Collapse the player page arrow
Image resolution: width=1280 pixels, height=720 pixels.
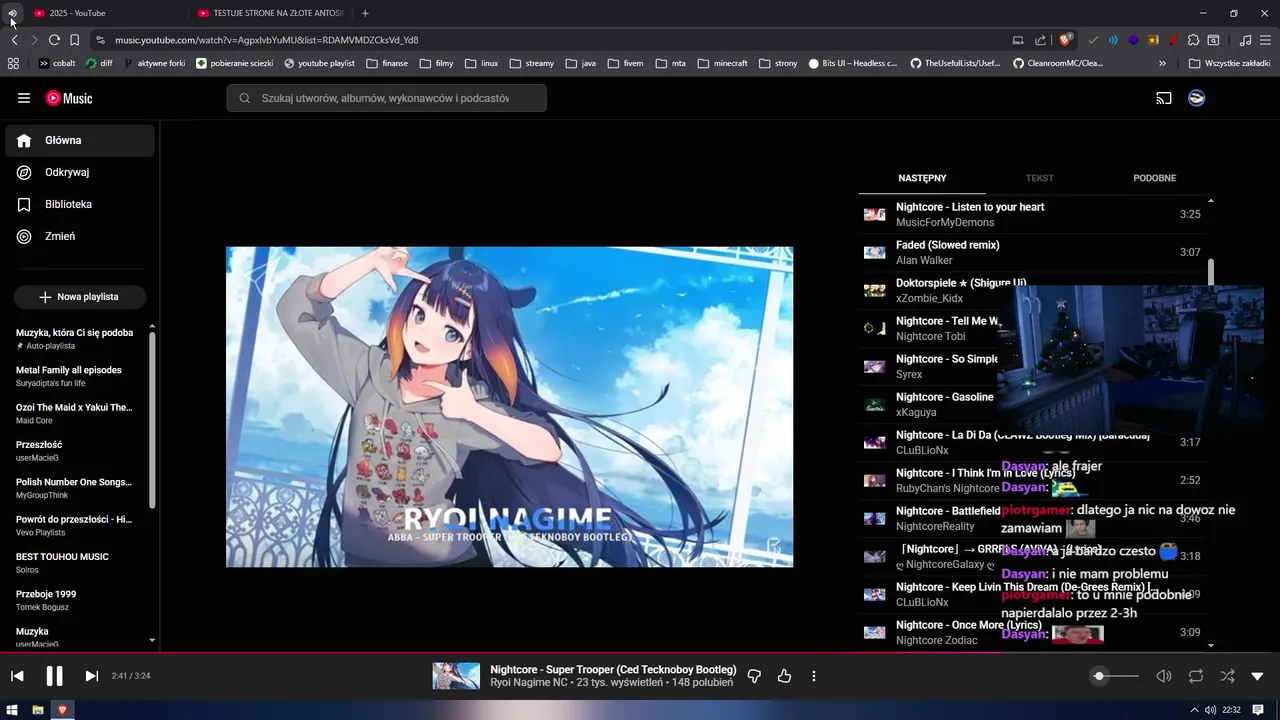(1257, 676)
